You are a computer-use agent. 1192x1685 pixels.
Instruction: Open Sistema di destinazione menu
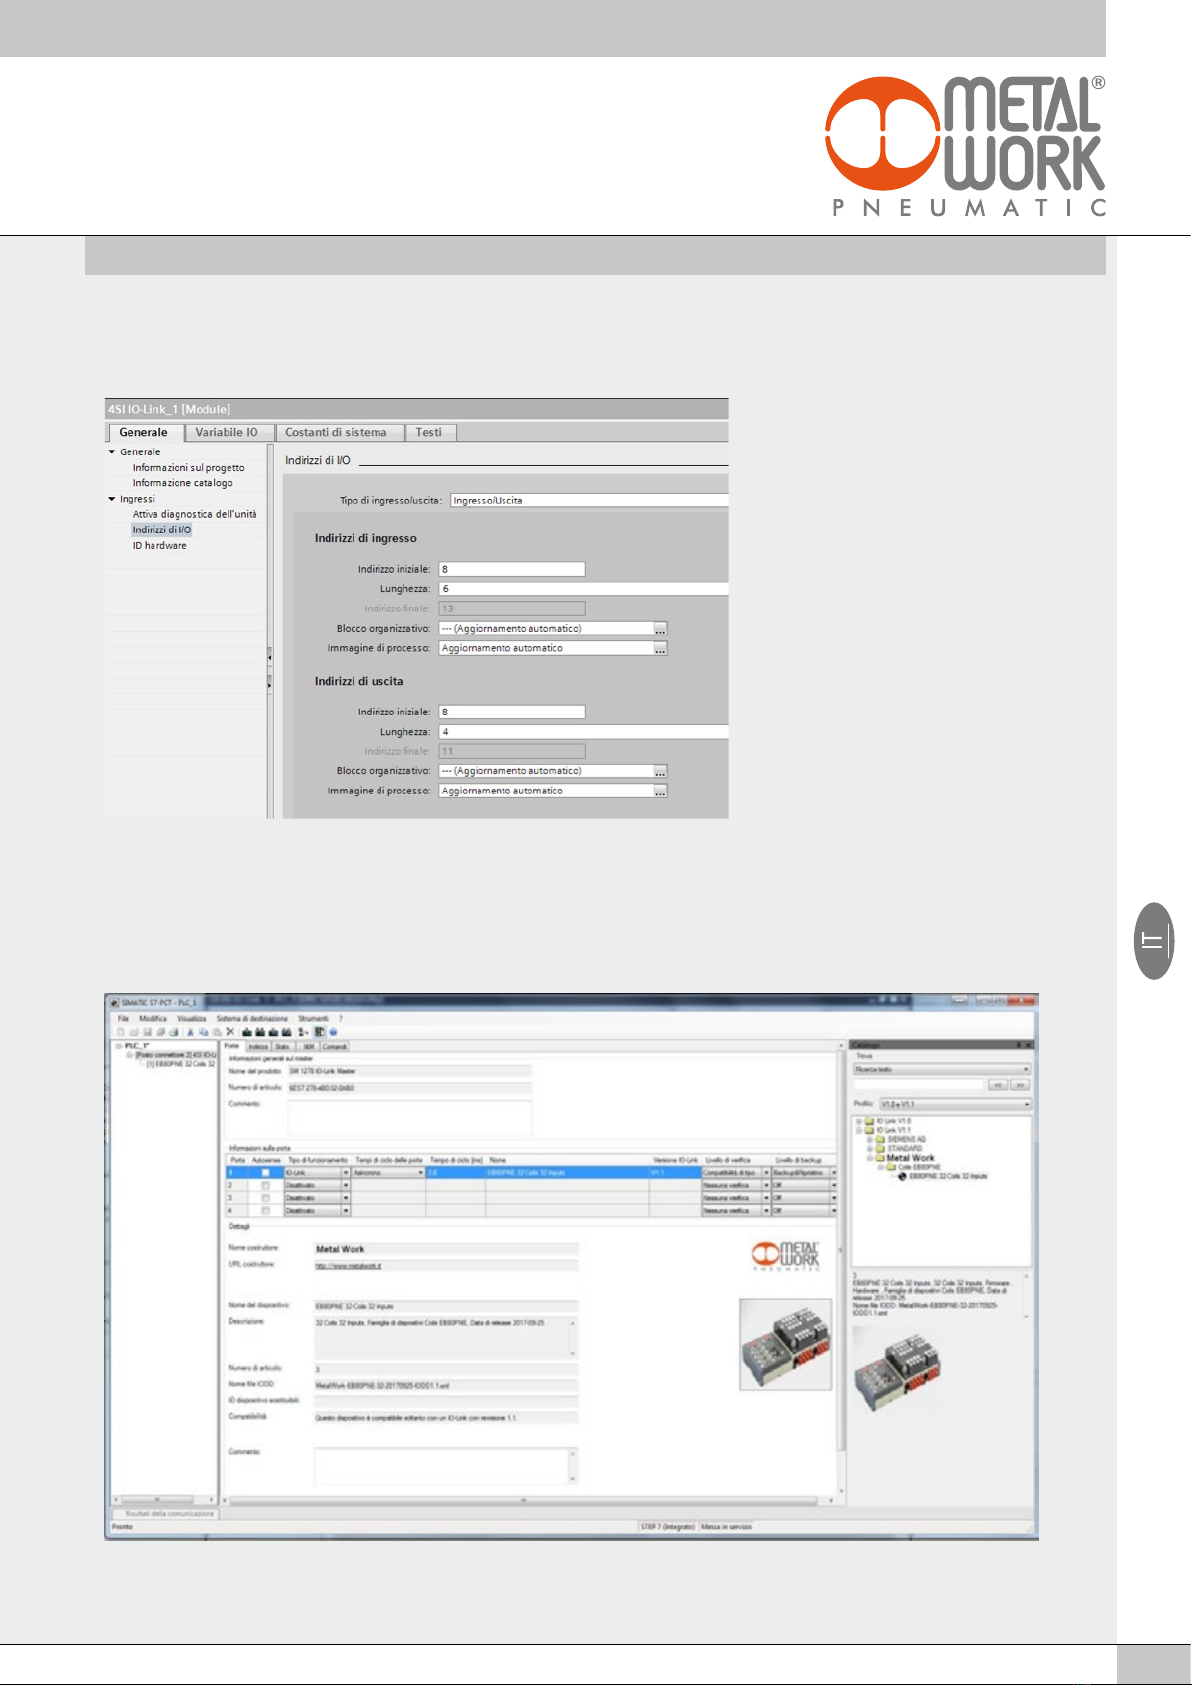click(x=252, y=1019)
